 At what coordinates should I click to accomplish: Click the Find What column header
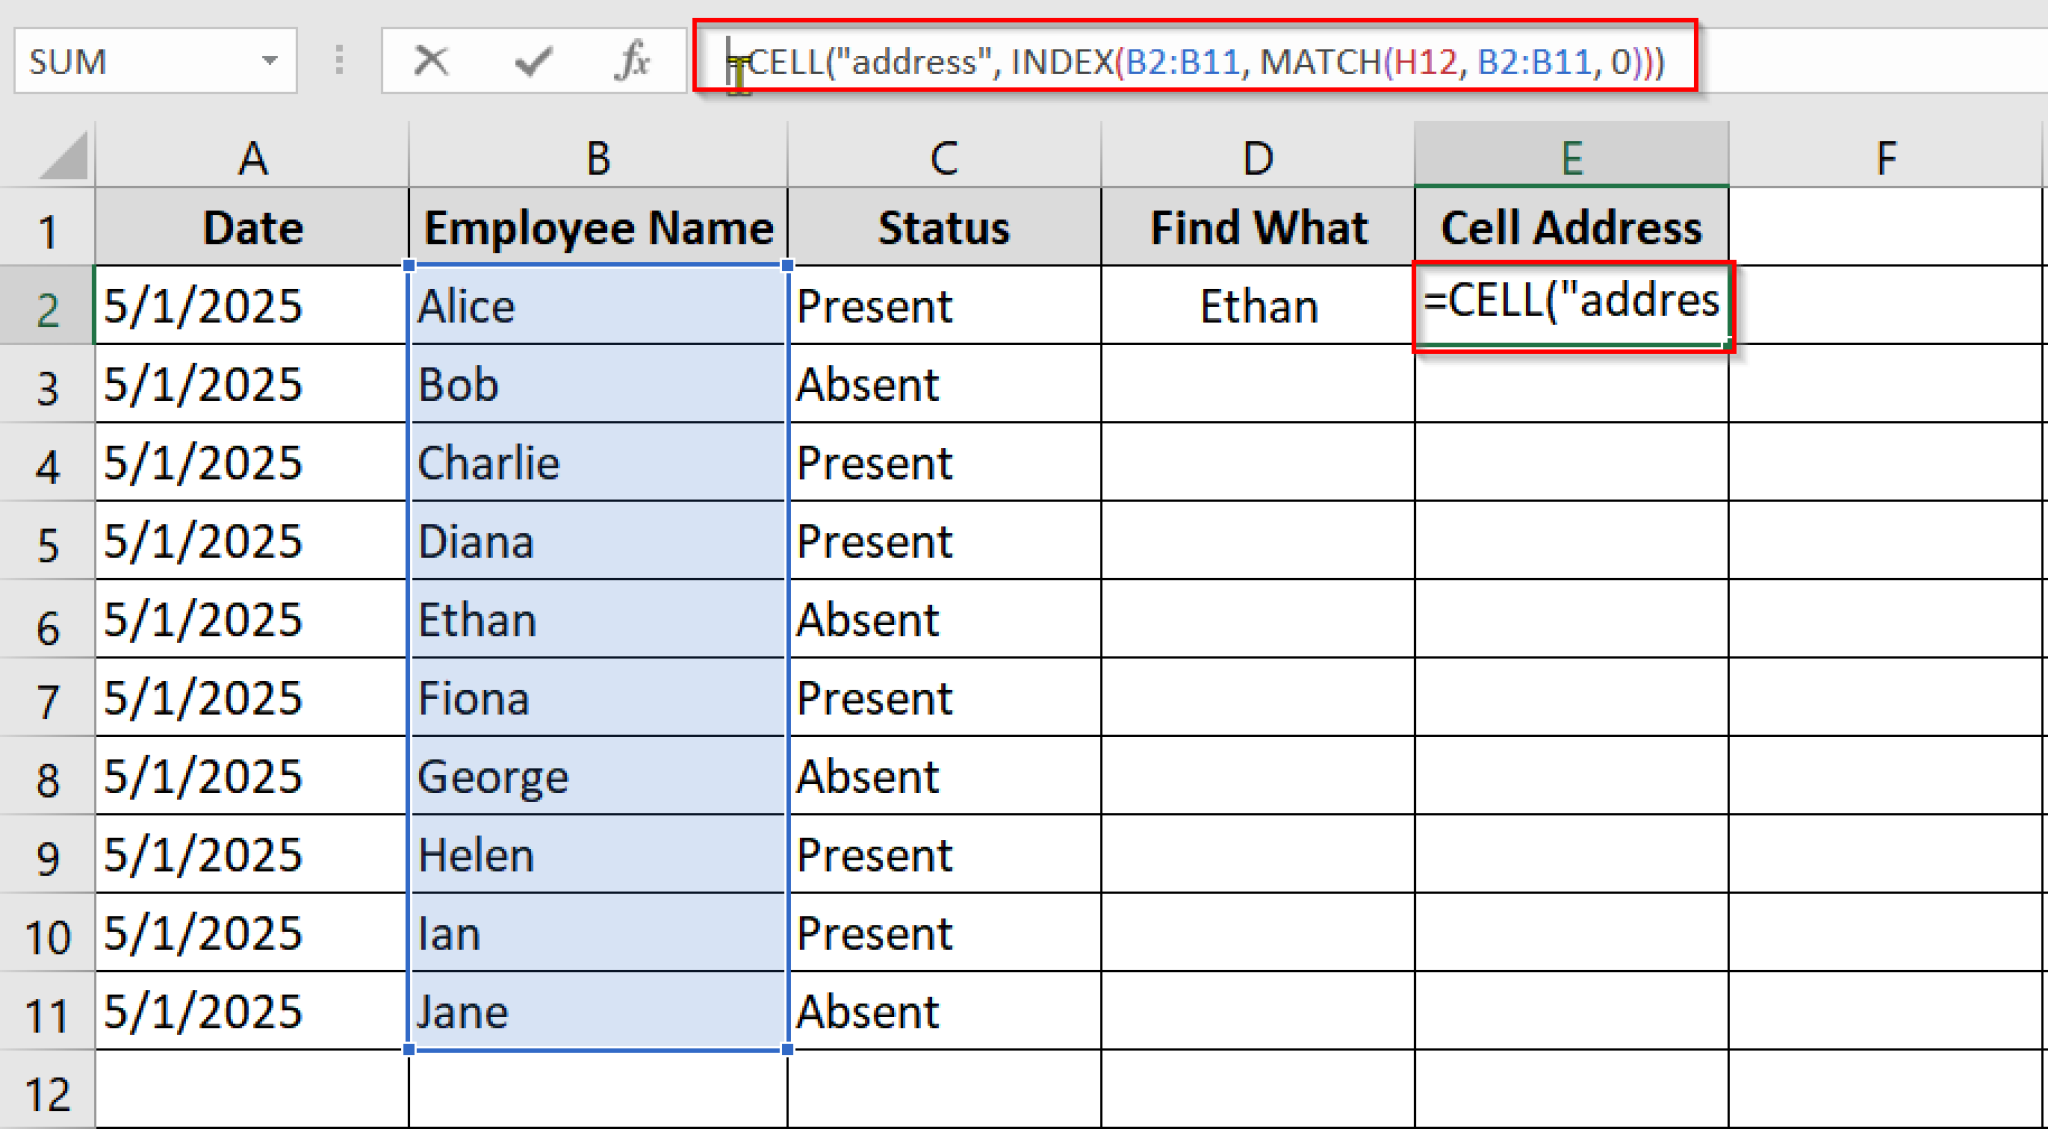point(1257,227)
